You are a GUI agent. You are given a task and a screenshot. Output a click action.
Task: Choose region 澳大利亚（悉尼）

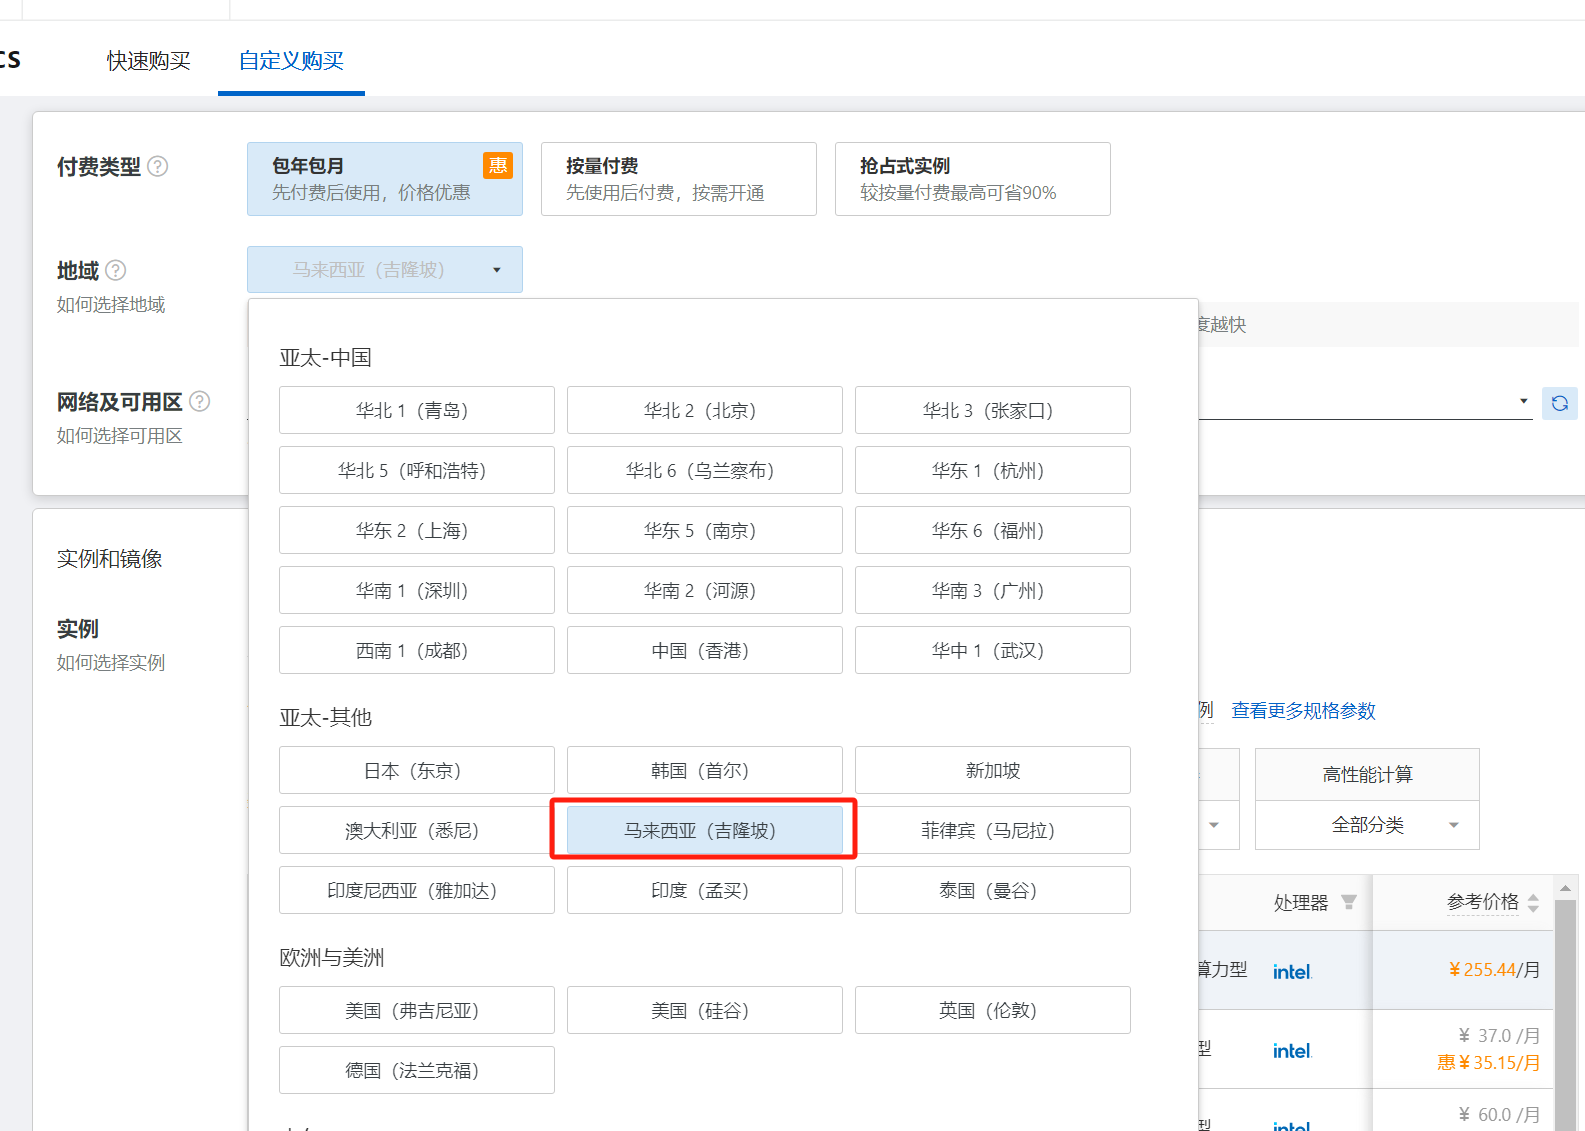tap(417, 830)
